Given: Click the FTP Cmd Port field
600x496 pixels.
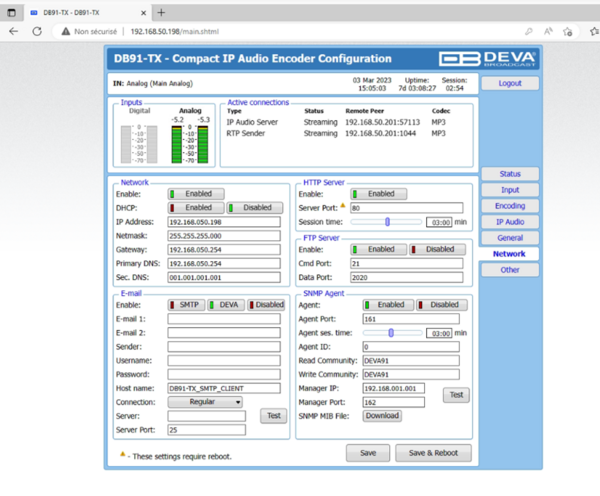Looking at the screenshot, I should (x=407, y=263).
